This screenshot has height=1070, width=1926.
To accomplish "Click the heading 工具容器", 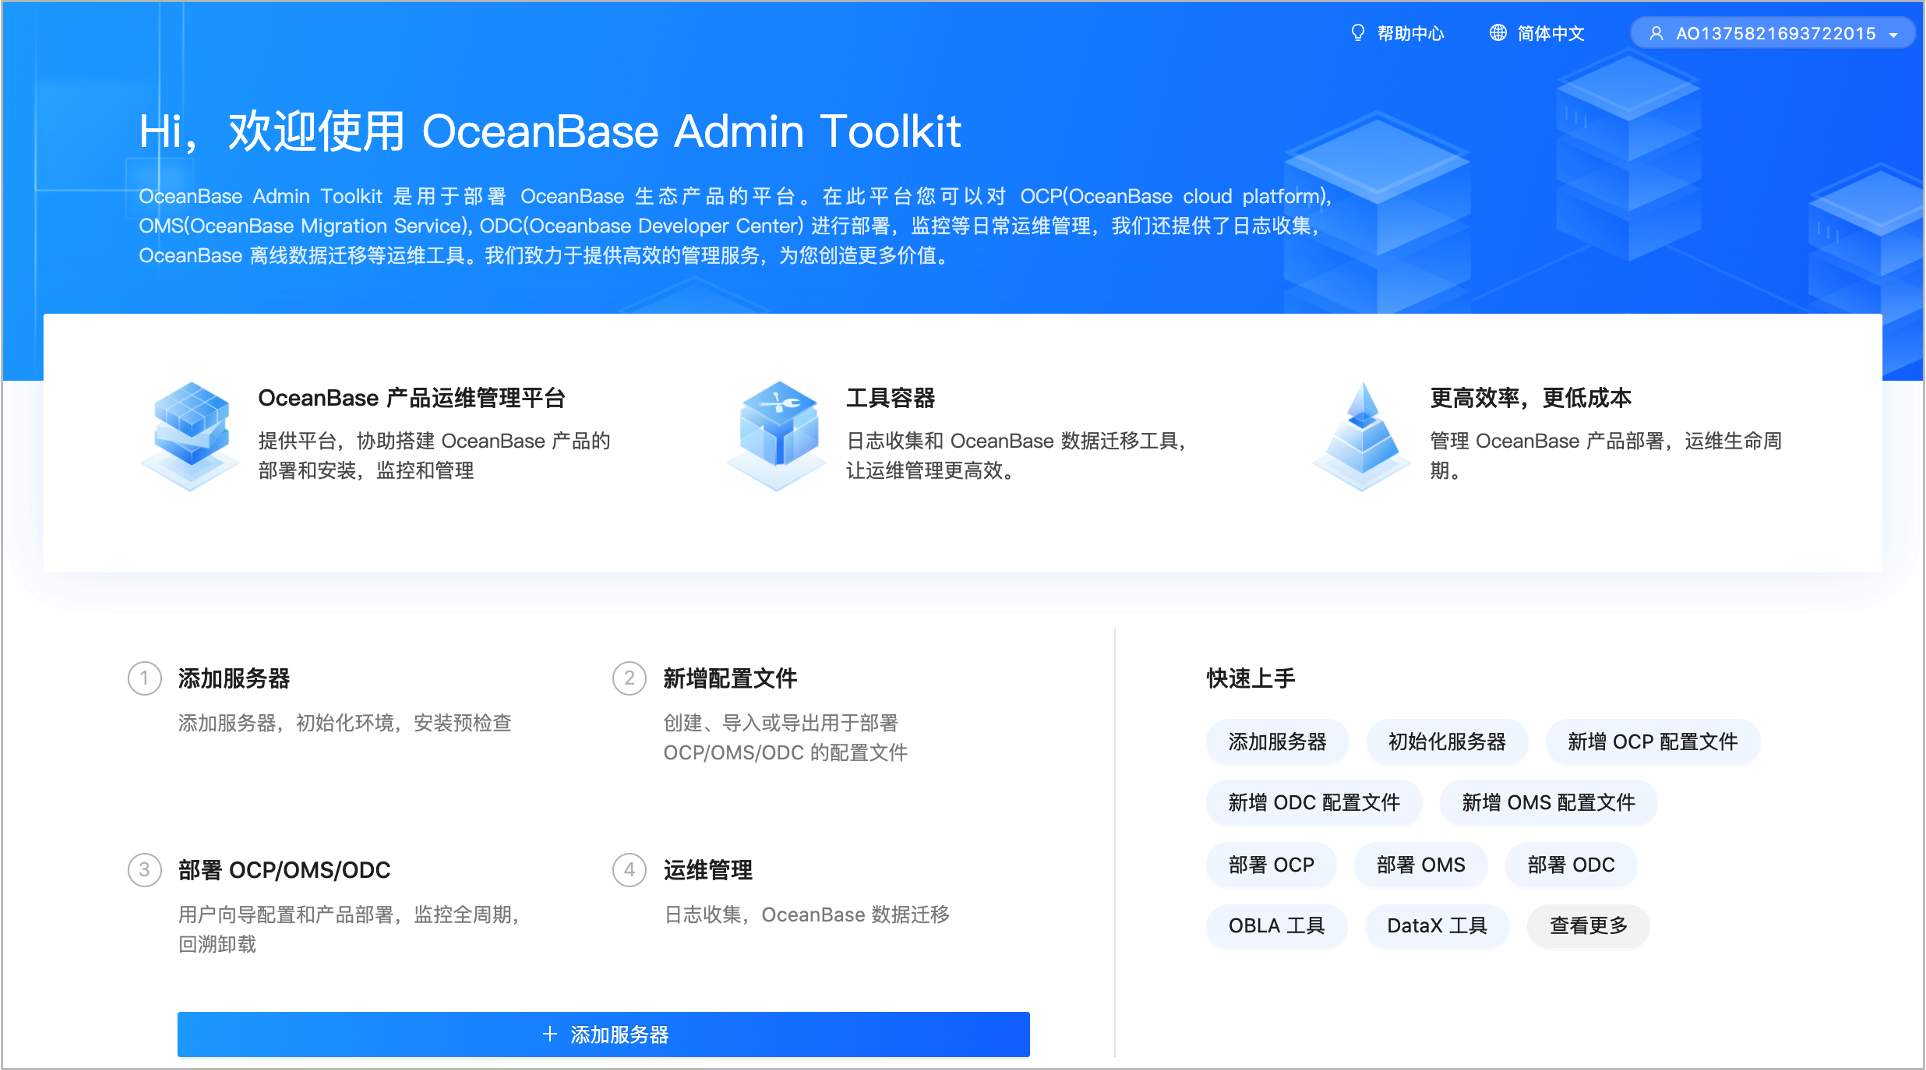I will tap(891, 398).
